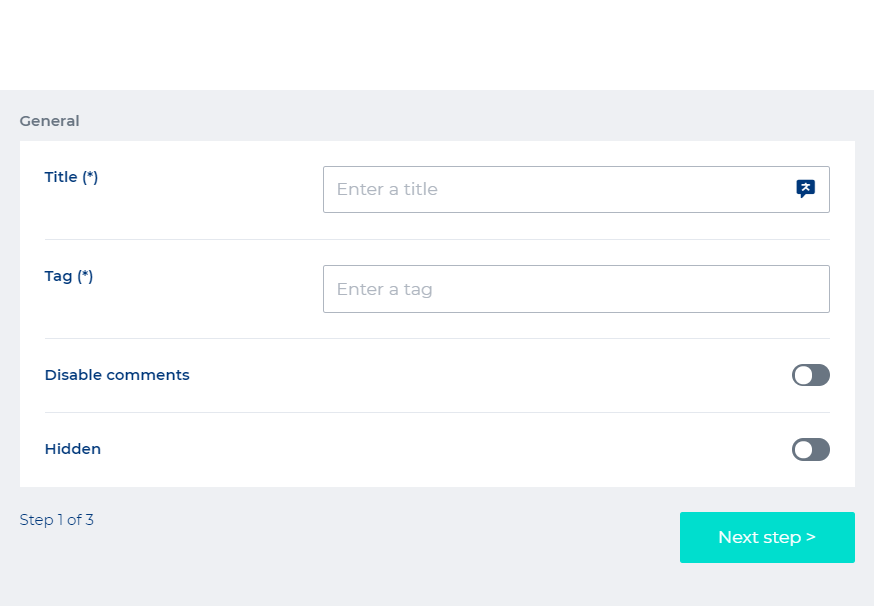Turn on the Hidden toggle

[811, 449]
